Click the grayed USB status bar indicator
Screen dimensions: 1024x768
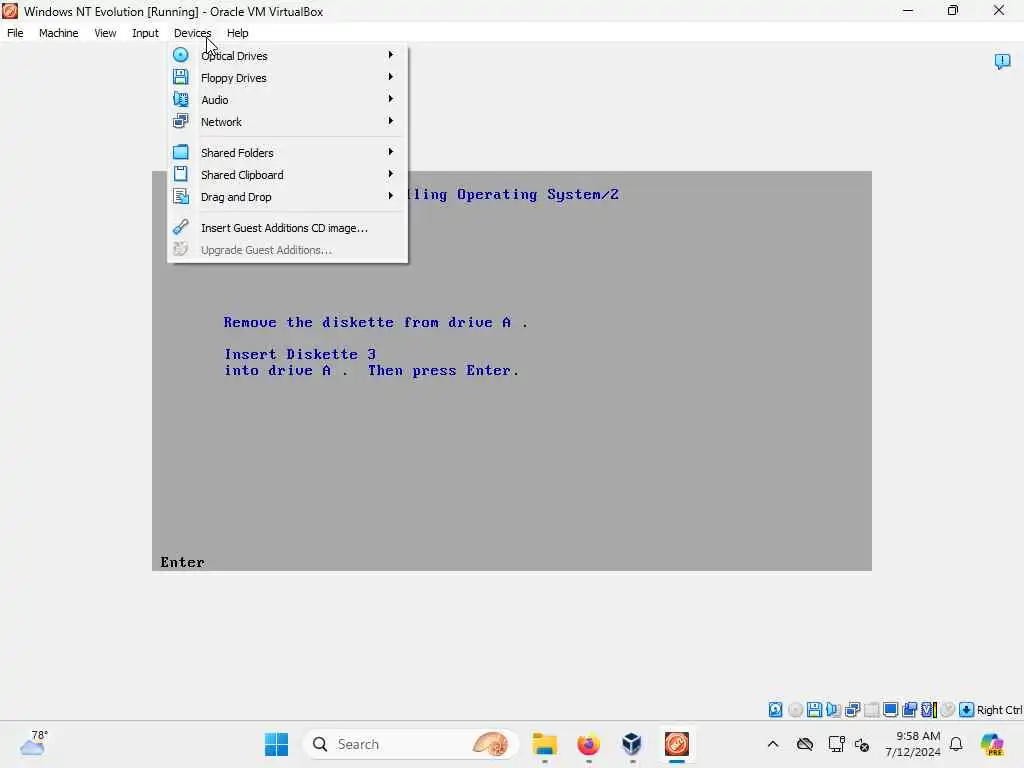871,710
